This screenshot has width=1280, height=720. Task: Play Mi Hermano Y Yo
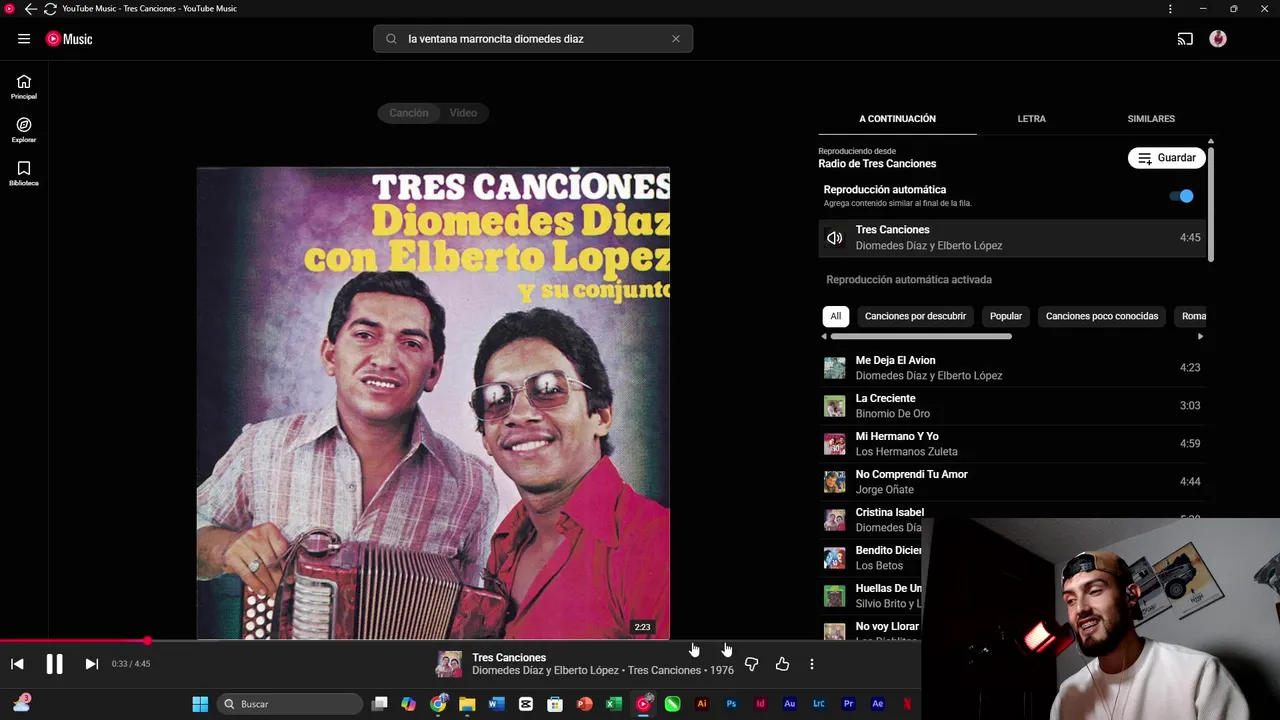coord(1012,444)
